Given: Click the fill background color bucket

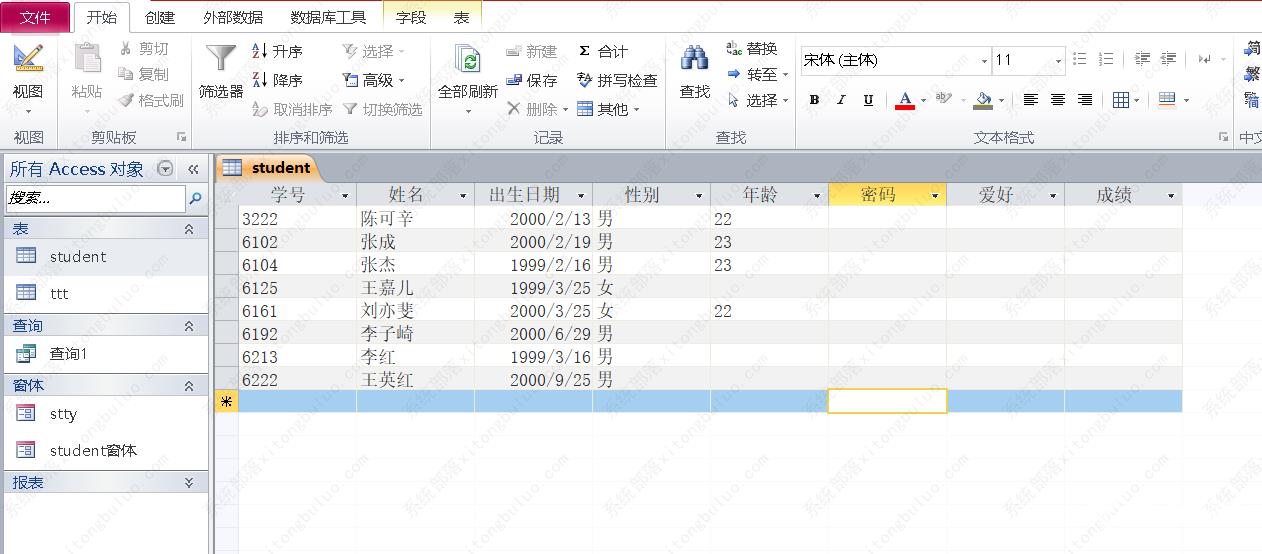Looking at the screenshot, I should [x=982, y=99].
